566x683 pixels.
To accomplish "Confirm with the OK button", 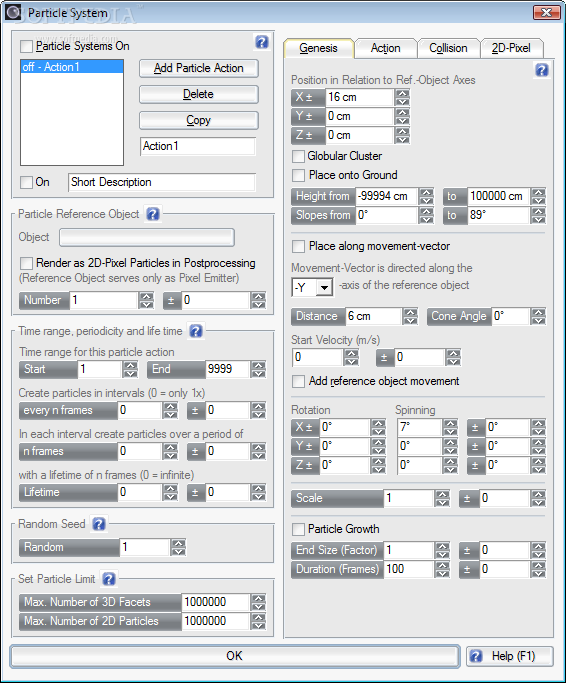I will (235, 656).
